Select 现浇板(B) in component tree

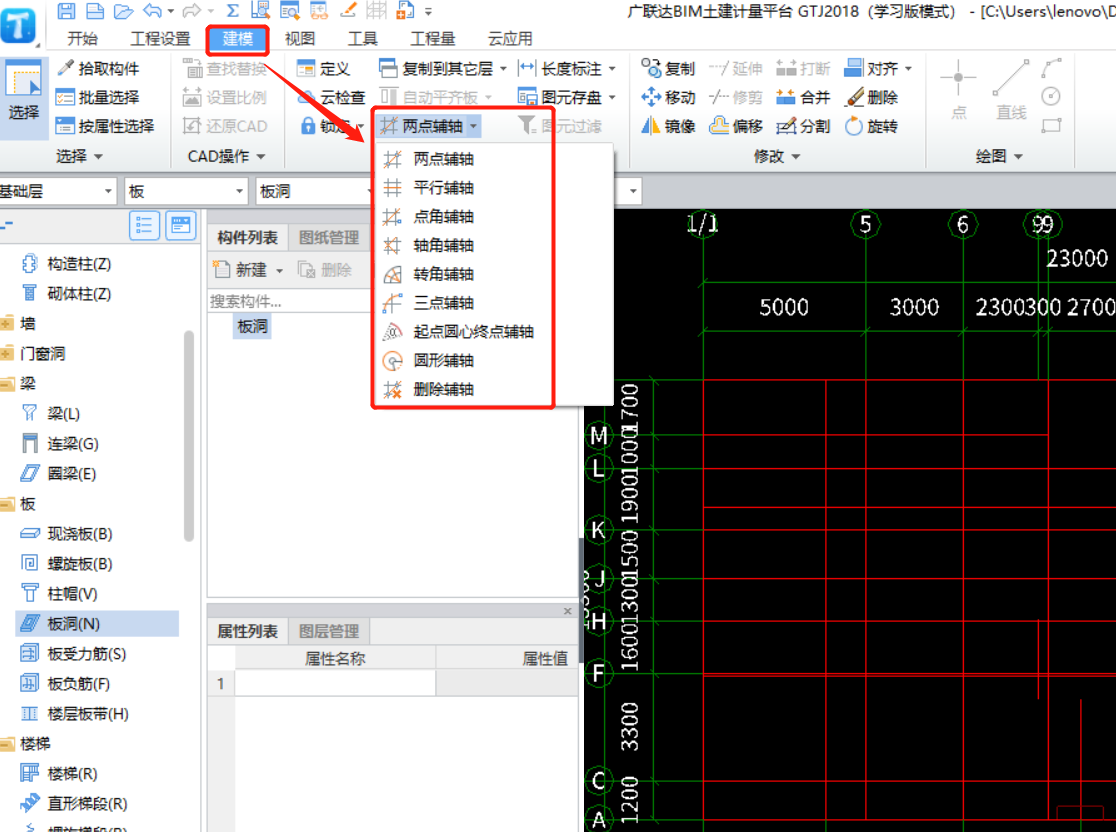[x=80, y=534]
